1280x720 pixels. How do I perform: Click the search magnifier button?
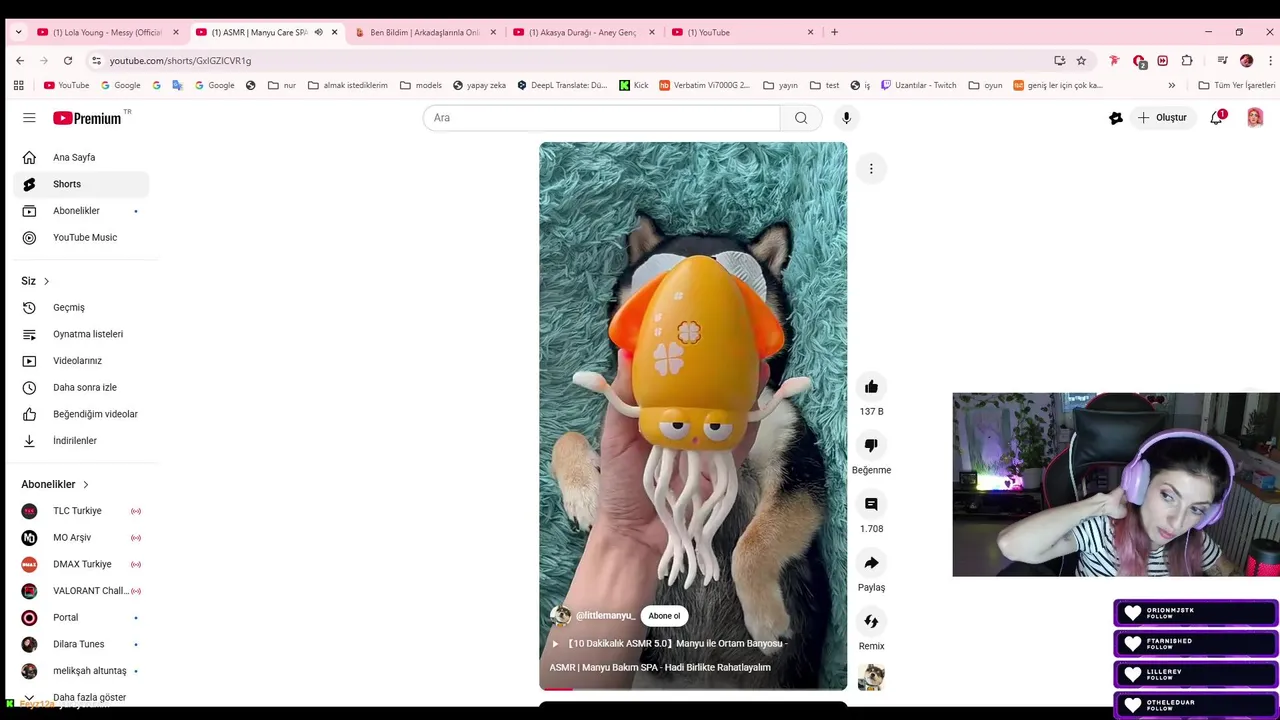point(801,118)
